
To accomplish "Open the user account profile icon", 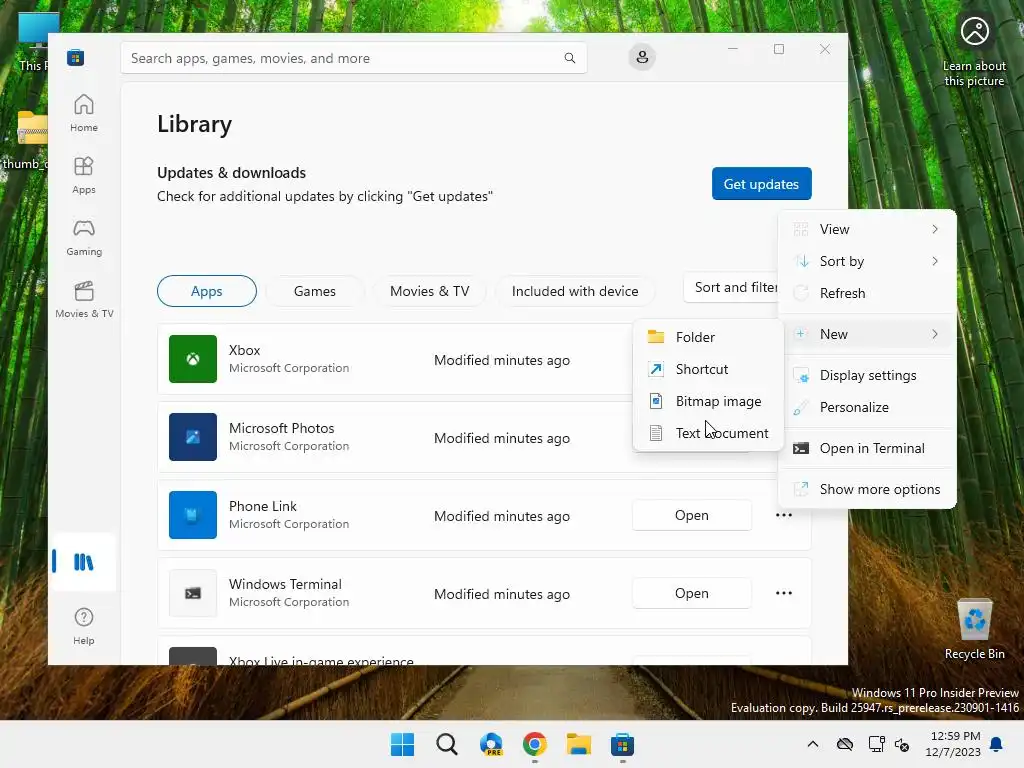I will [x=642, y=57].
